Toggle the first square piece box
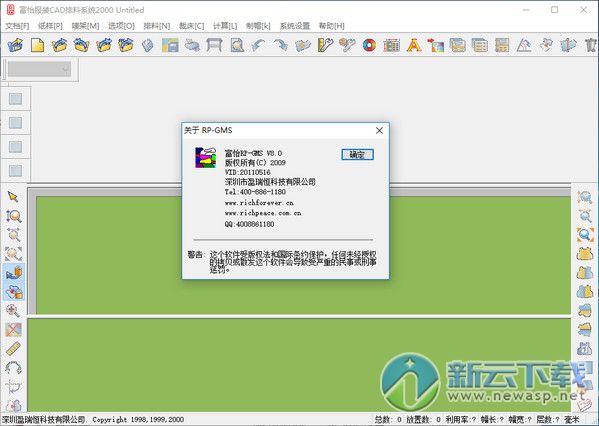This screenshot has width=599, height=426. (x=15, y=99)
